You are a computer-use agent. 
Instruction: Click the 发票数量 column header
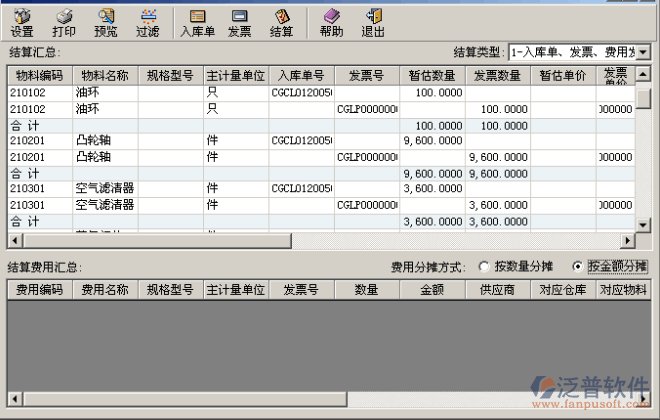[x=498, y=76]
